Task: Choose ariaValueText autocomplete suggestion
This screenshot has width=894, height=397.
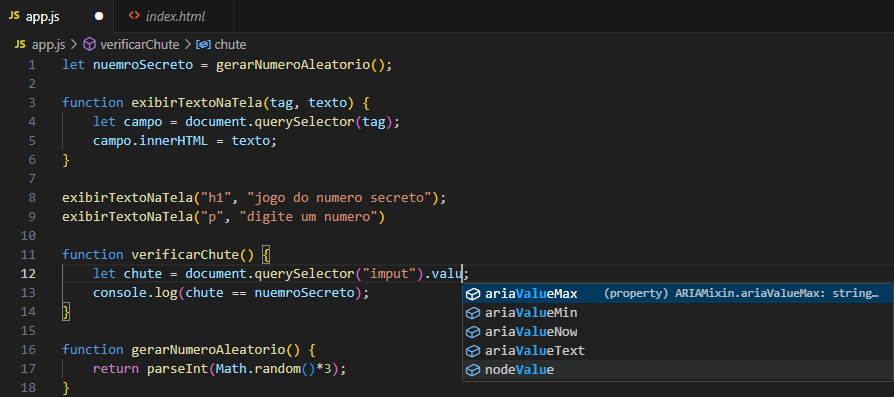Action: tap(678, 351)
